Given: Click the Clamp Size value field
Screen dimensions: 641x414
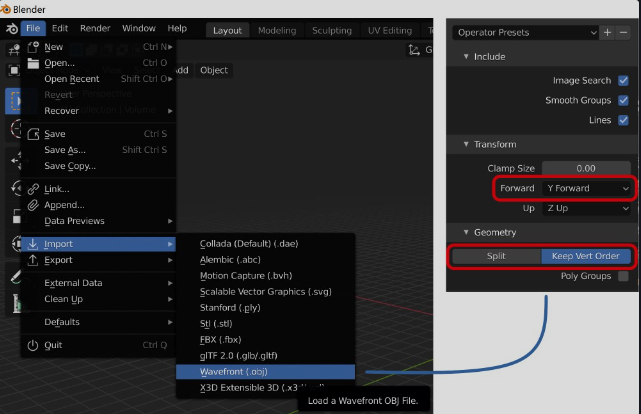Looking at the screenshot, I should (x=586, y=168).
